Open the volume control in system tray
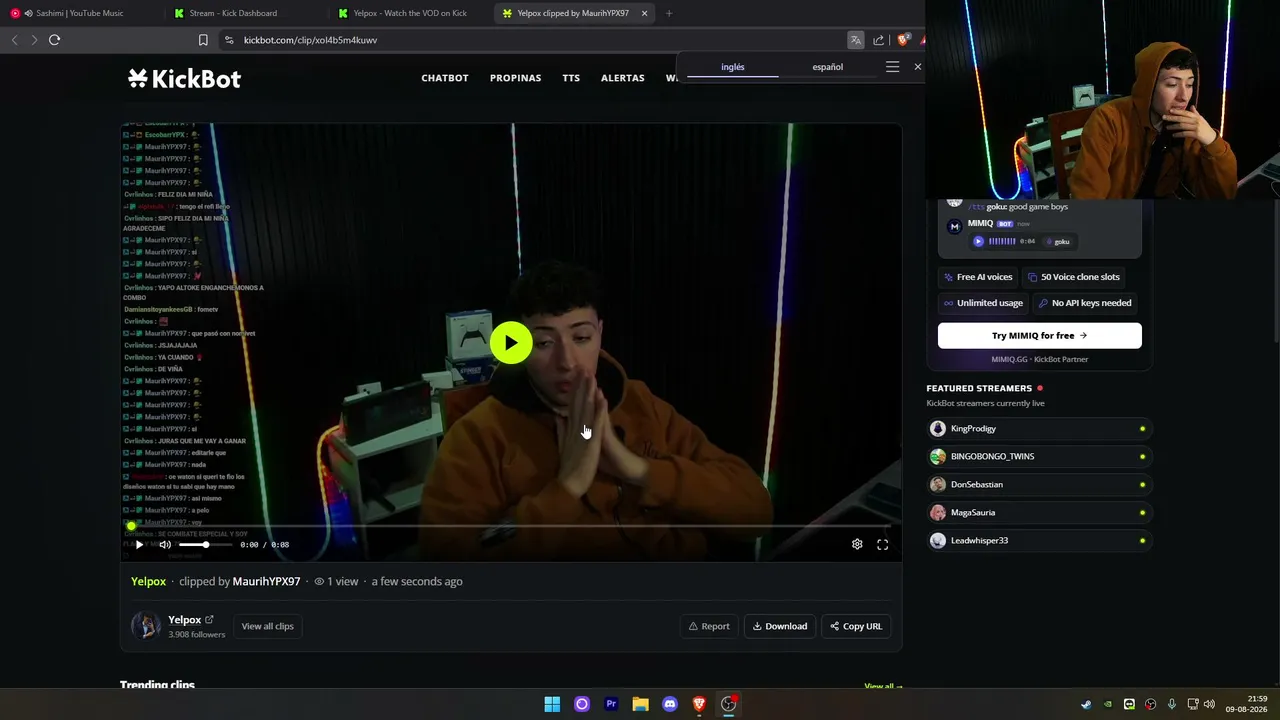The image size is (1280, 720). click(x=1209, y=704)
